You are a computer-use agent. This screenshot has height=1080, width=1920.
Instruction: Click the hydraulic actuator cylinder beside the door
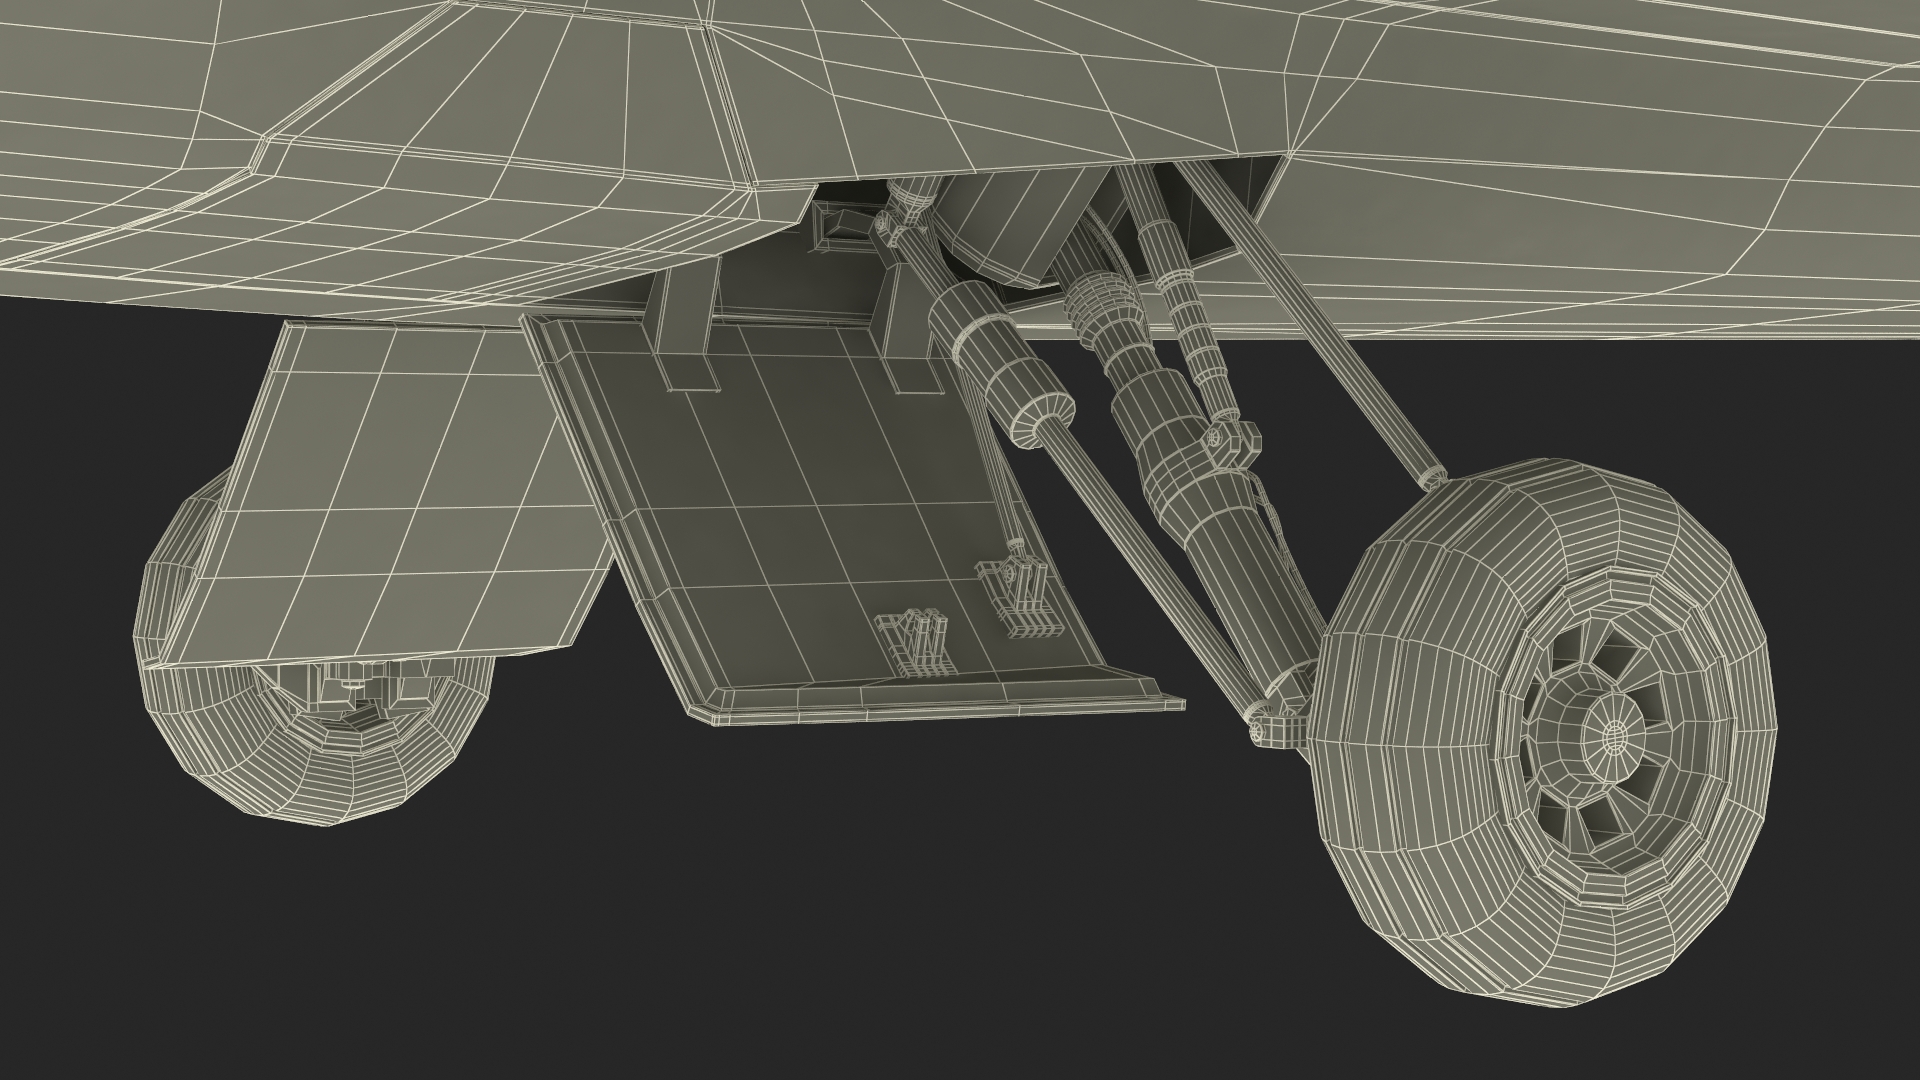click(1000, 365)
